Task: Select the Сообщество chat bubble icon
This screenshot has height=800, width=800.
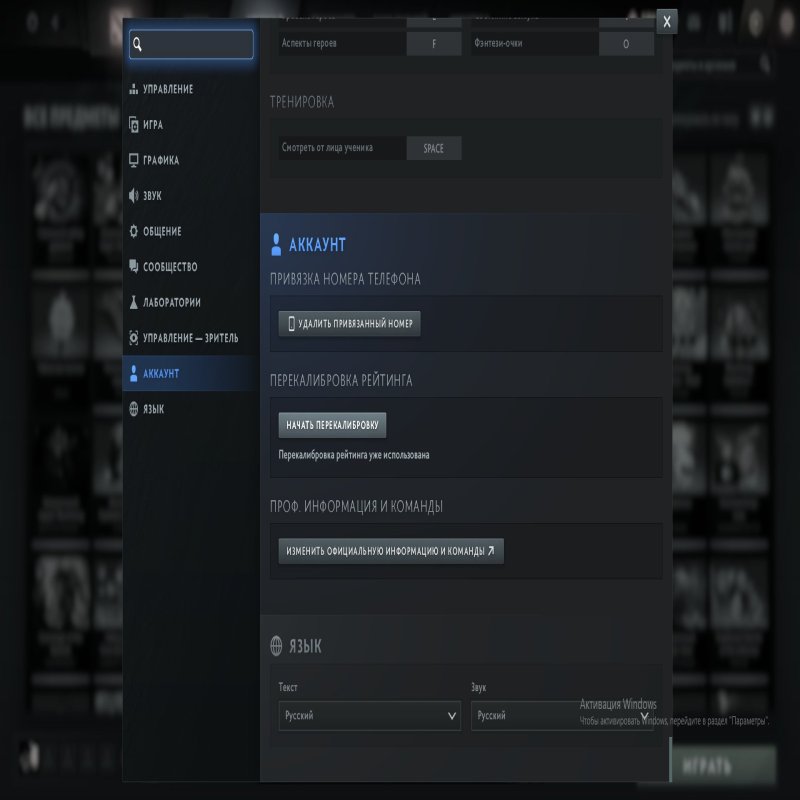Action: click(133, 267)
